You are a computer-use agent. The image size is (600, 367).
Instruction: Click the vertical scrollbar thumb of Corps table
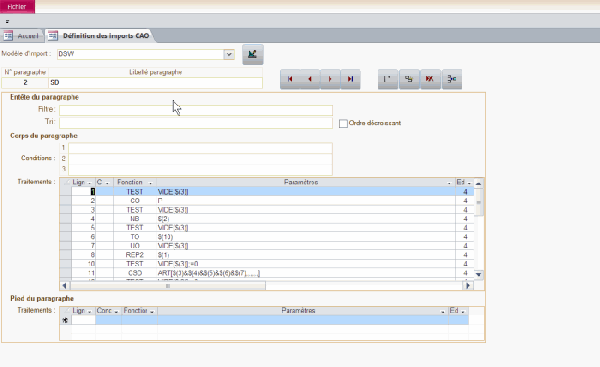[x=478, y=202]
